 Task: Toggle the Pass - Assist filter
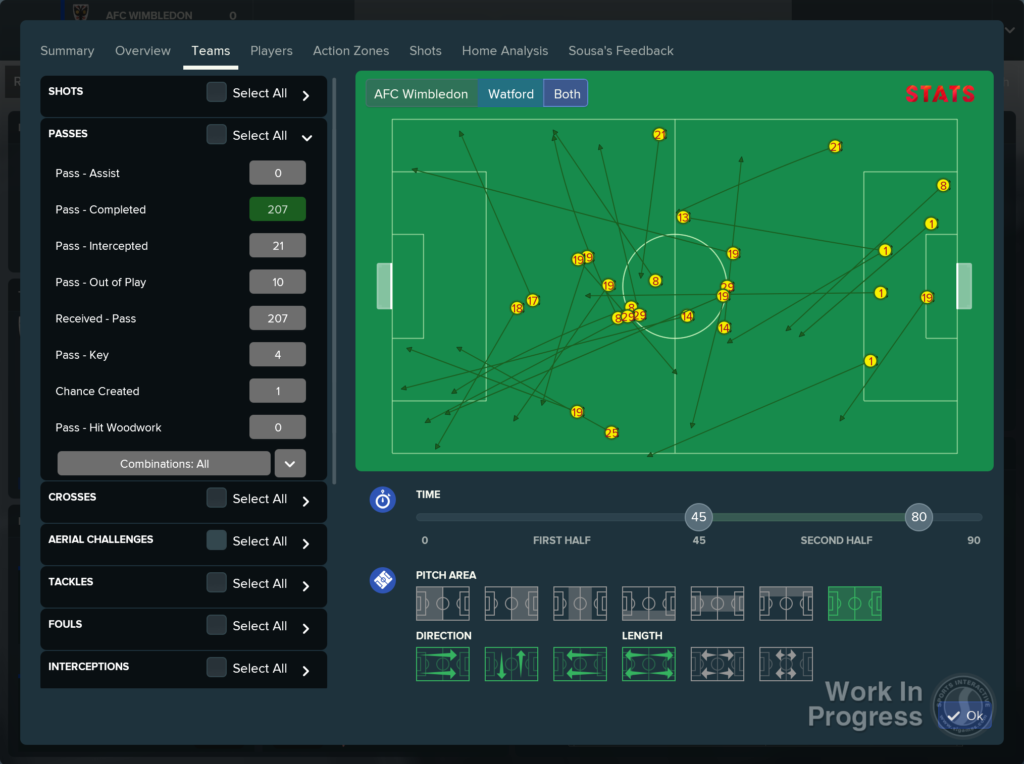pyautogui.click(x=278, y=173)
